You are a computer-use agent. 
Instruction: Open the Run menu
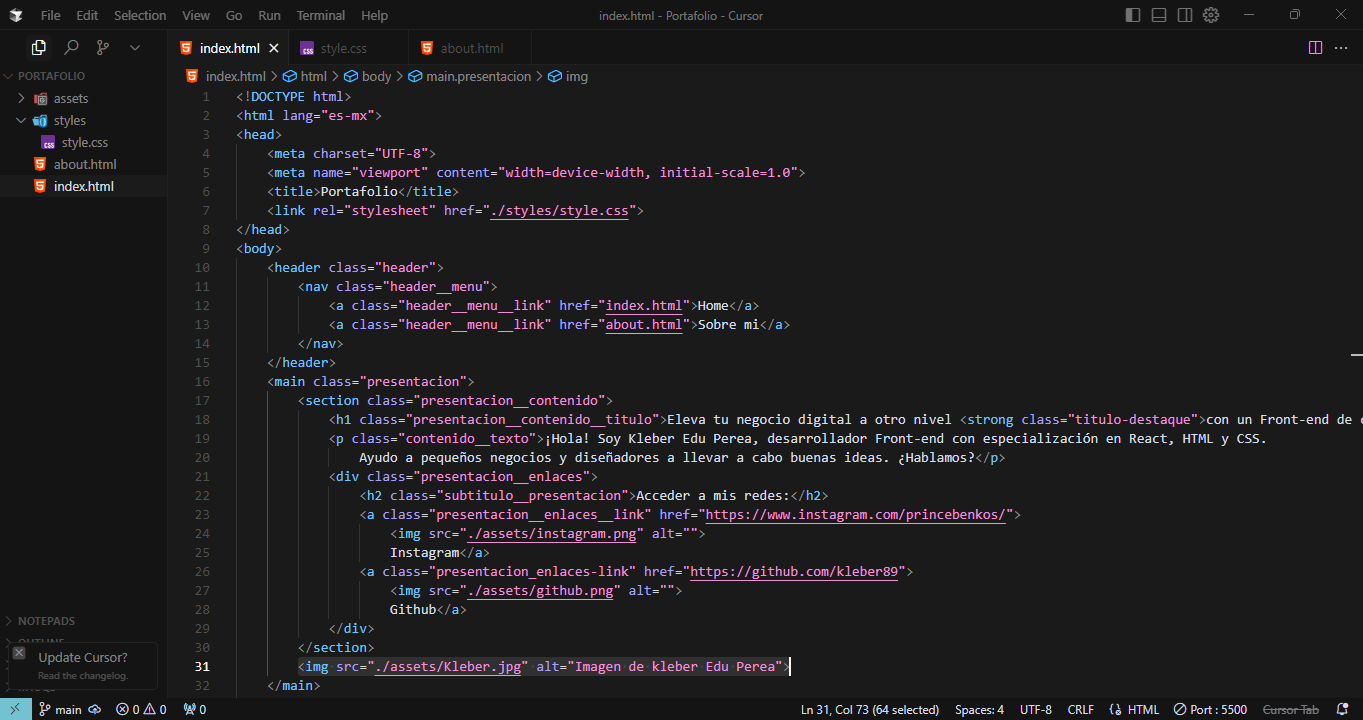pyautogui.click(x=269, y=15)
